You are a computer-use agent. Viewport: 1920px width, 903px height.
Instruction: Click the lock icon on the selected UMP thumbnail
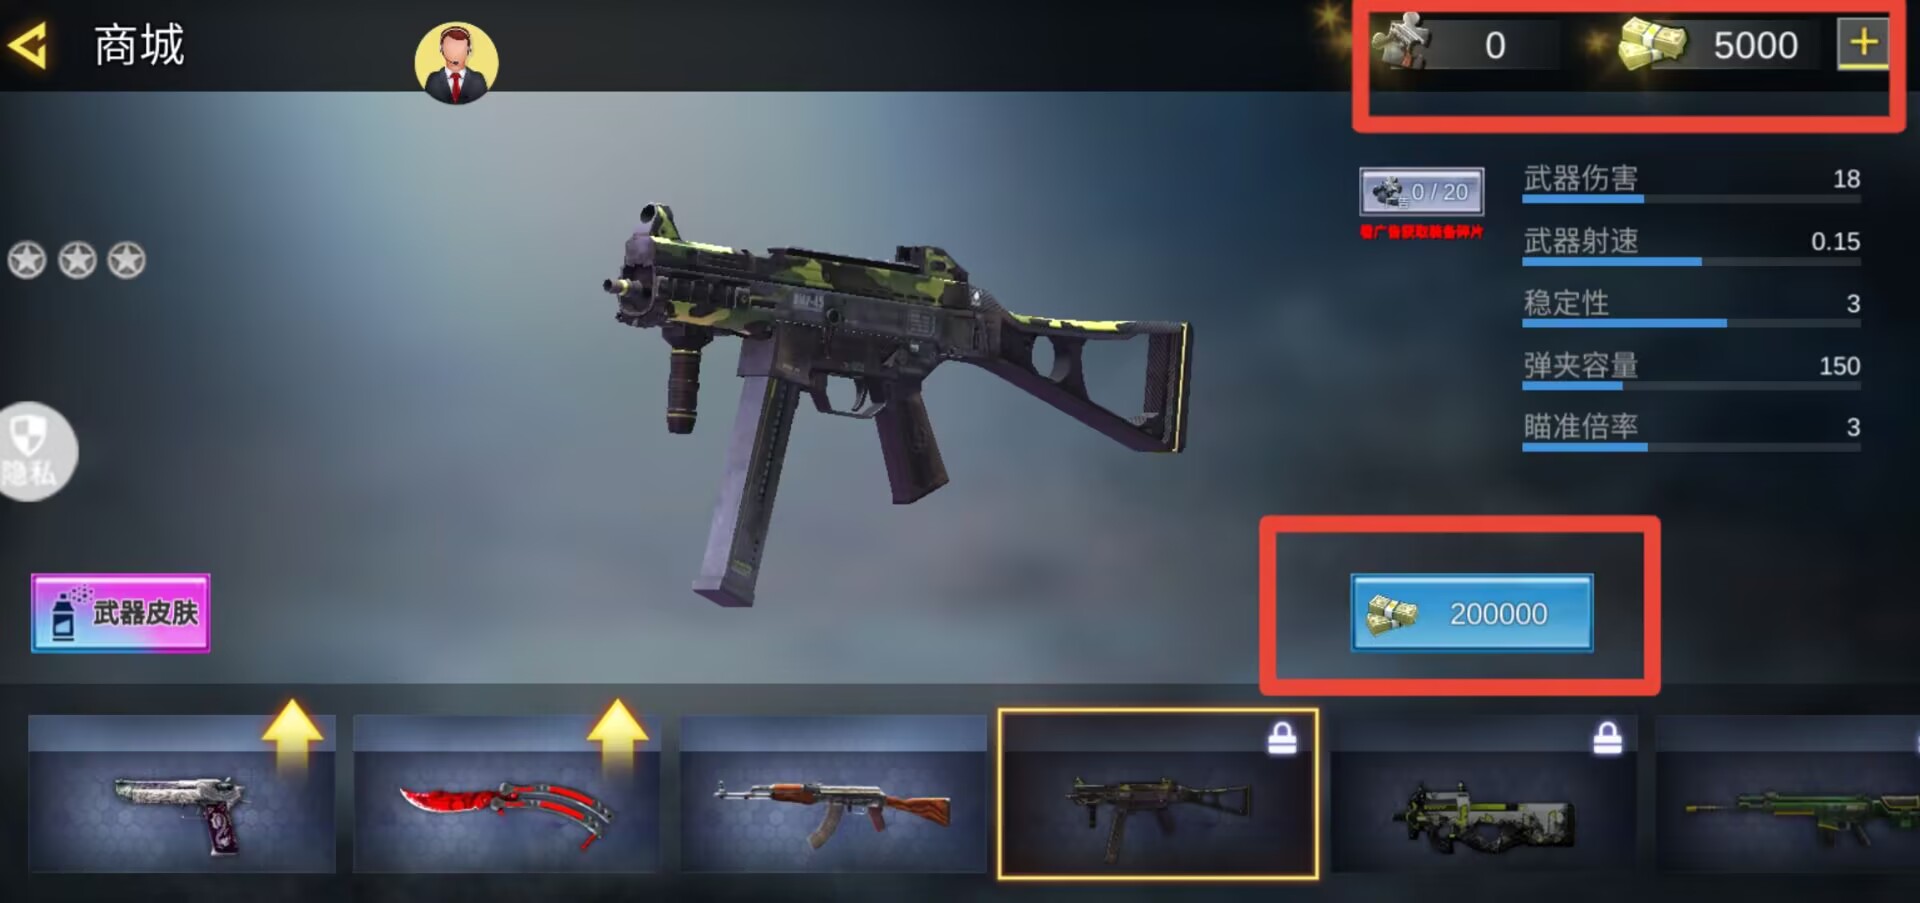click(x=1282, y=738)
